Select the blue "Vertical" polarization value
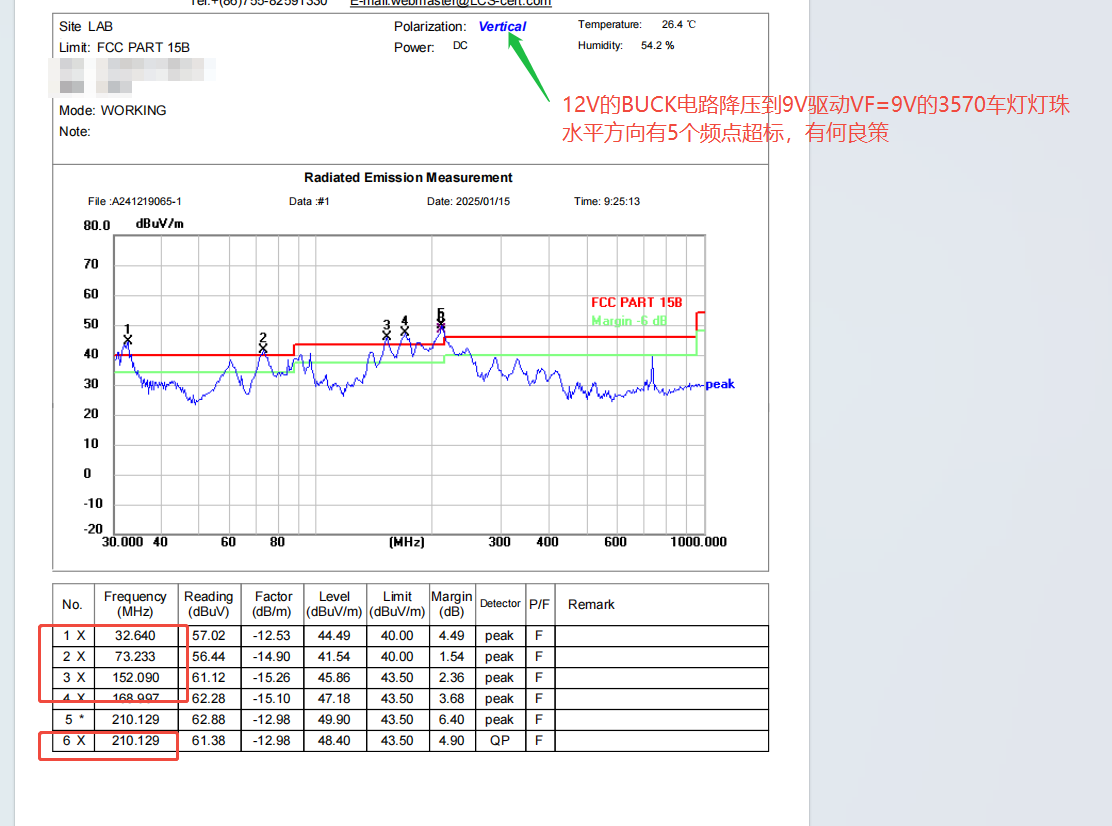The height and width of the screenshot is (826, 1112). tap(502, 26)
